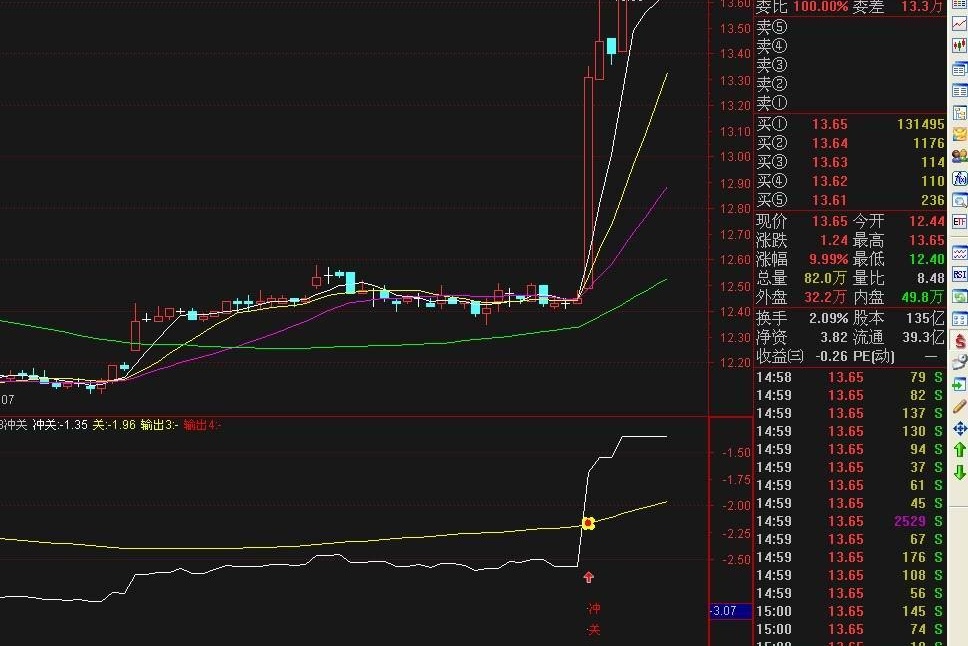The width and height of the screenshot is (968, 646).
Task: Click the 总量 value 82.0万
Action: tap(825, 279)
